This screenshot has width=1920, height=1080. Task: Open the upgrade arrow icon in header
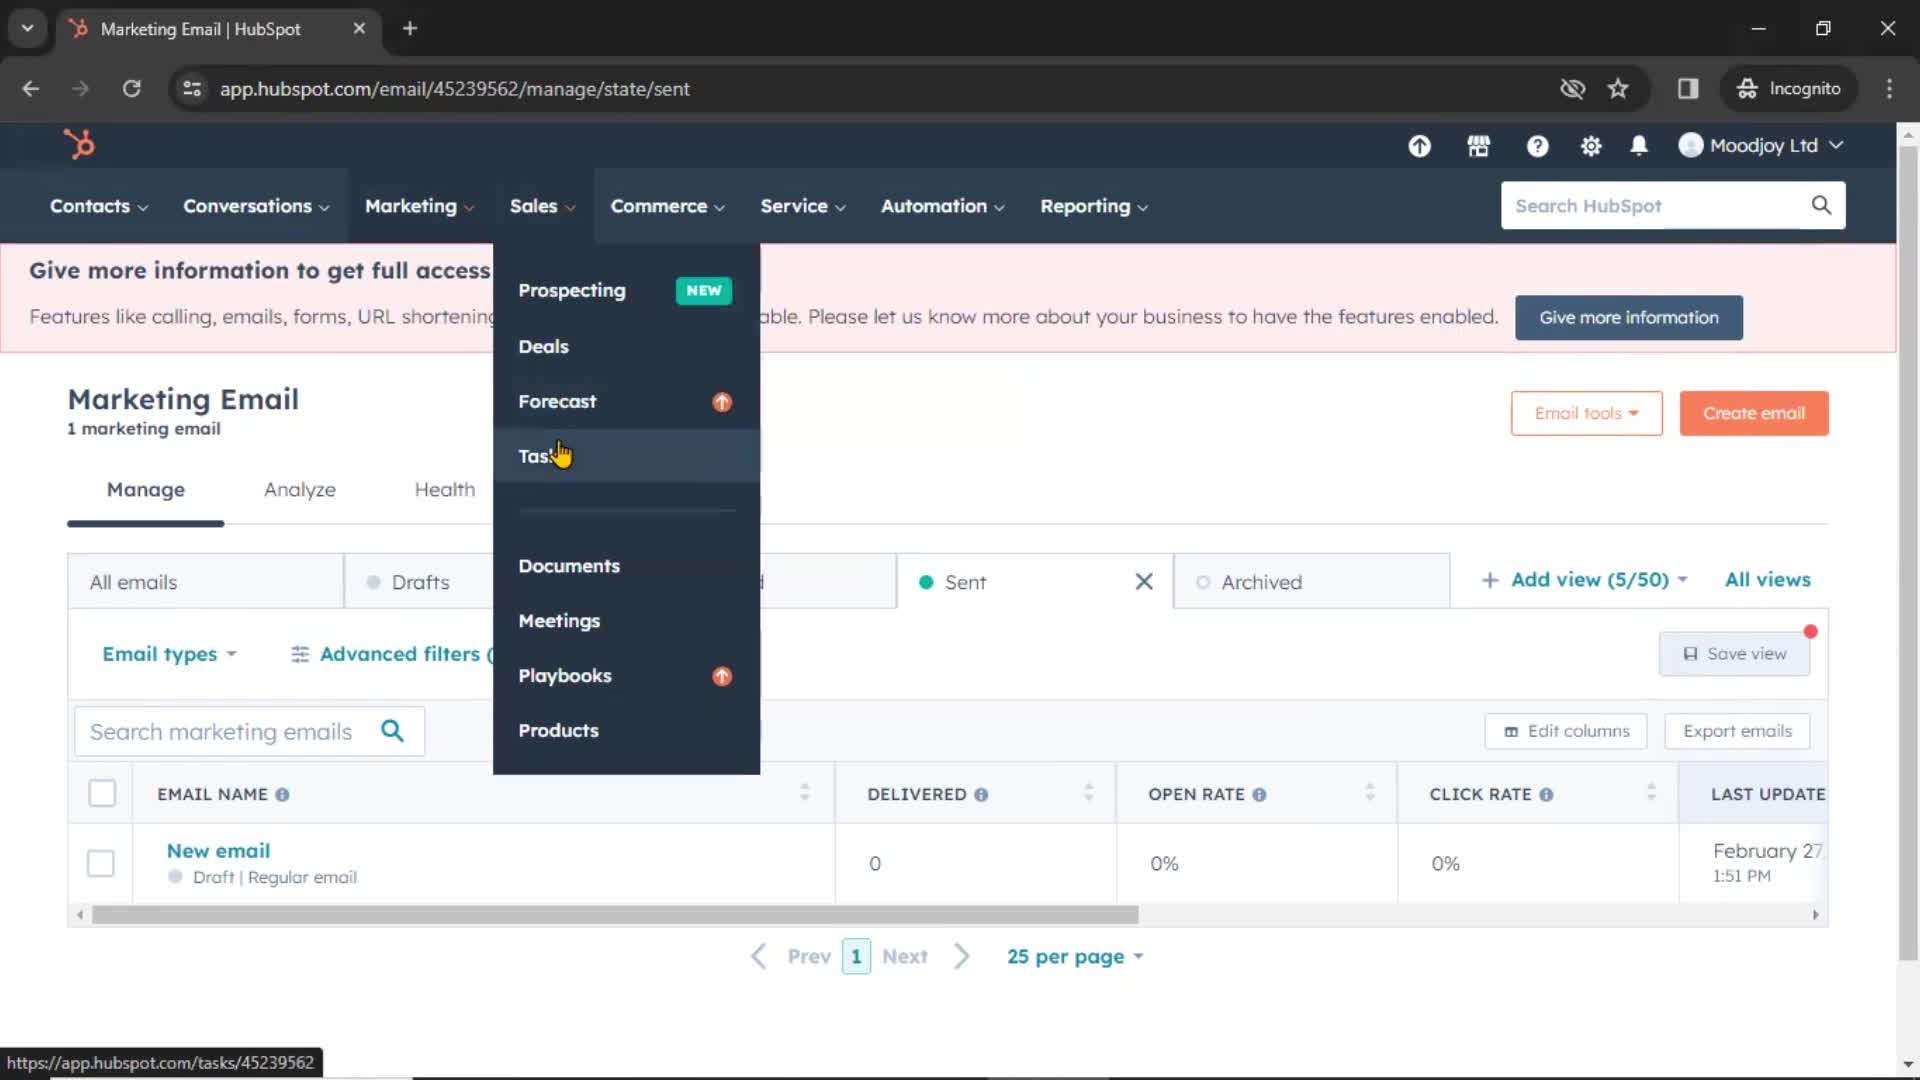tap(1419, 146)
